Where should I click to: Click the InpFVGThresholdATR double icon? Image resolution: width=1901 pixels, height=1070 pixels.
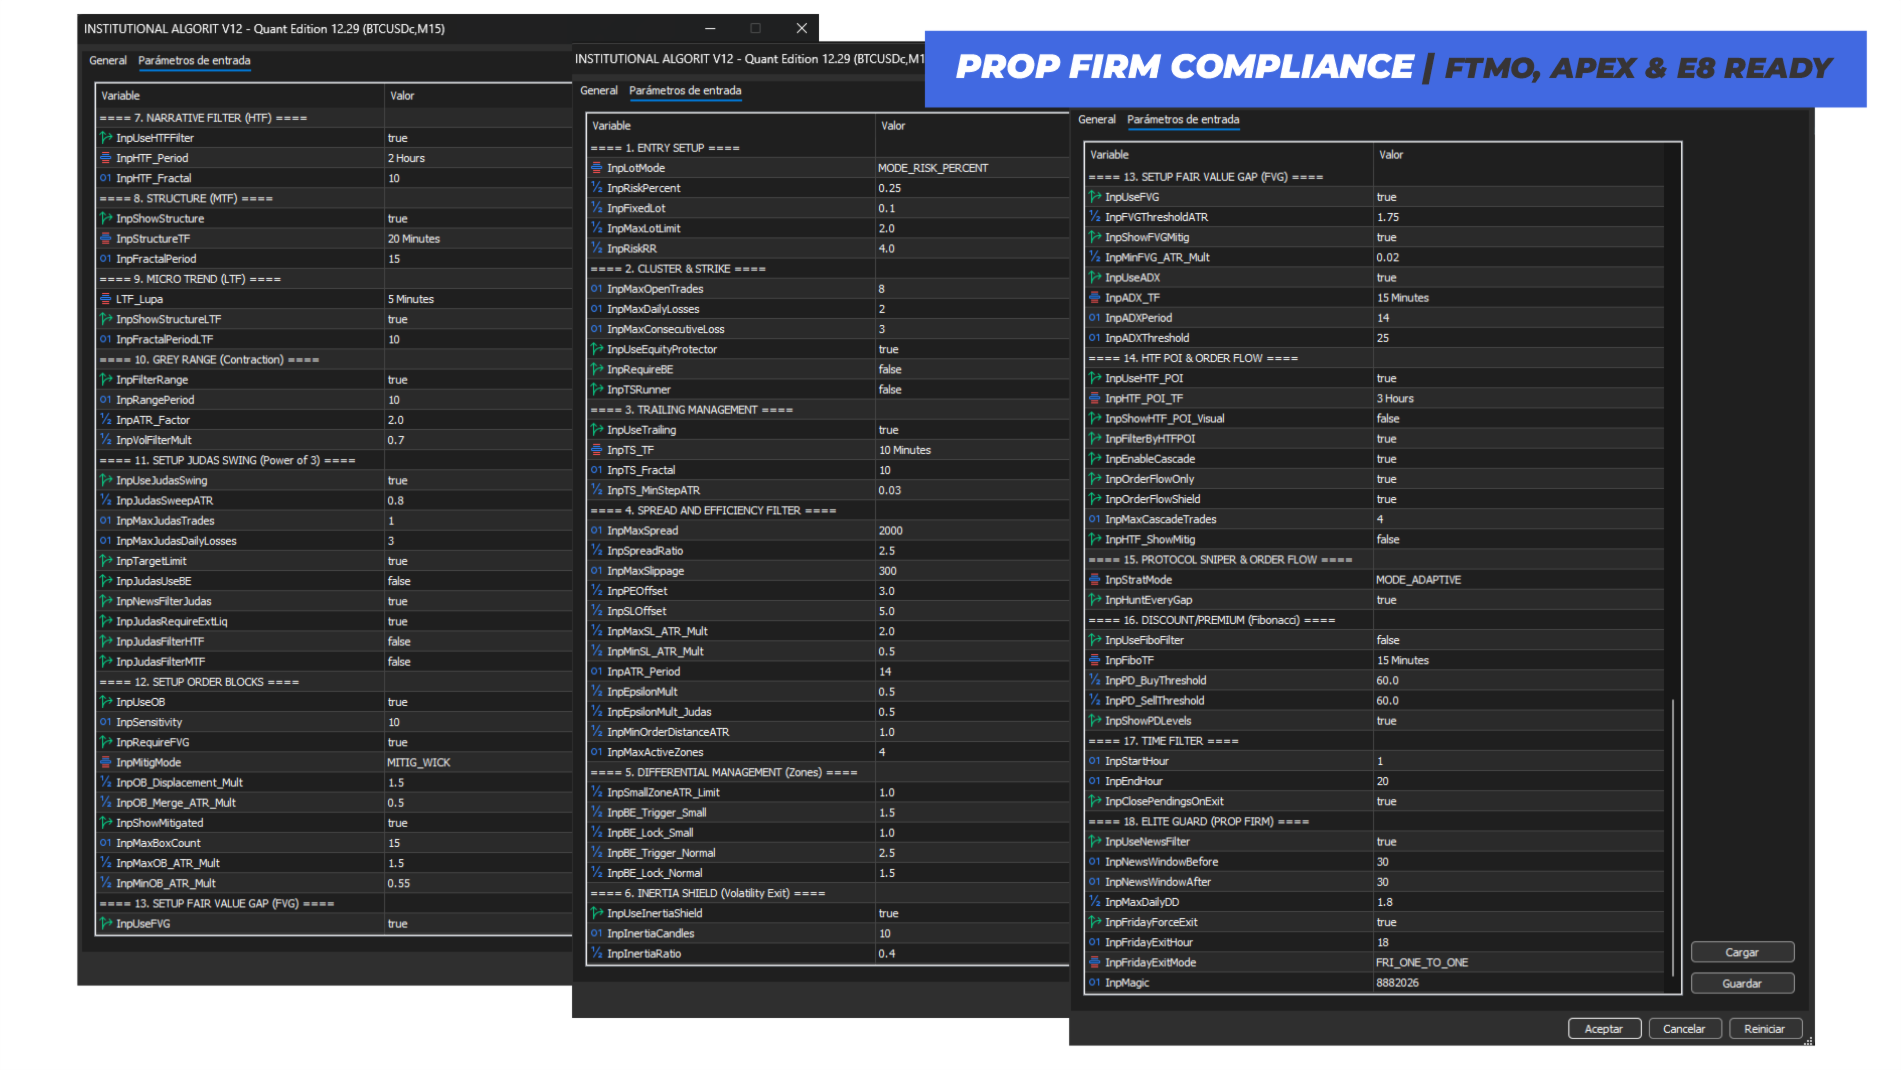coord(1094,217)
